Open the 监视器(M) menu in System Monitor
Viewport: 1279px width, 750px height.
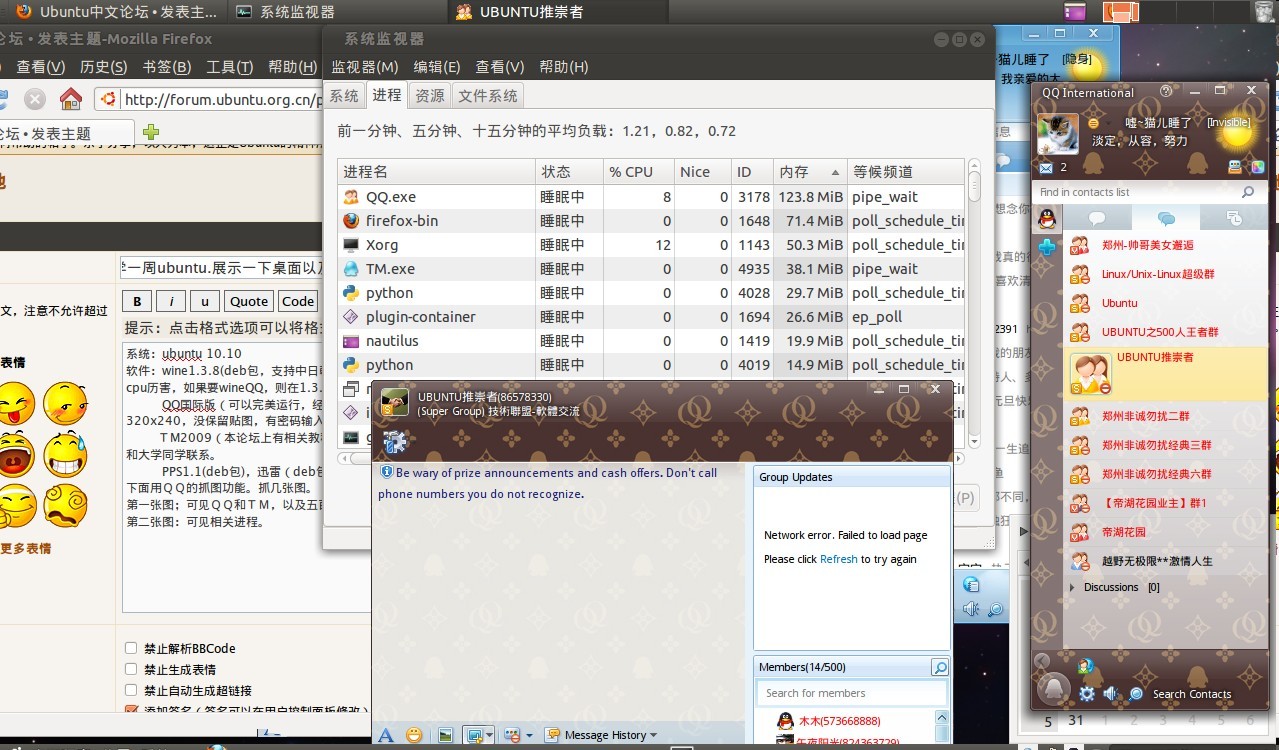coord(365,67)
